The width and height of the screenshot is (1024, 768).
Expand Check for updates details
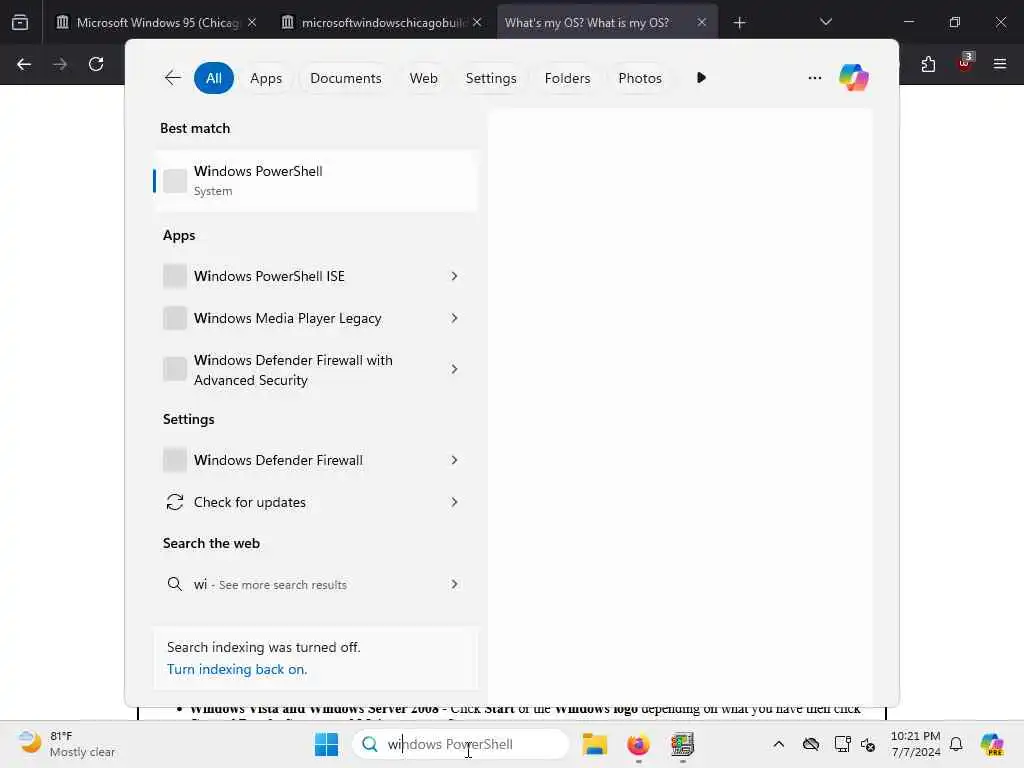[455, 502]
